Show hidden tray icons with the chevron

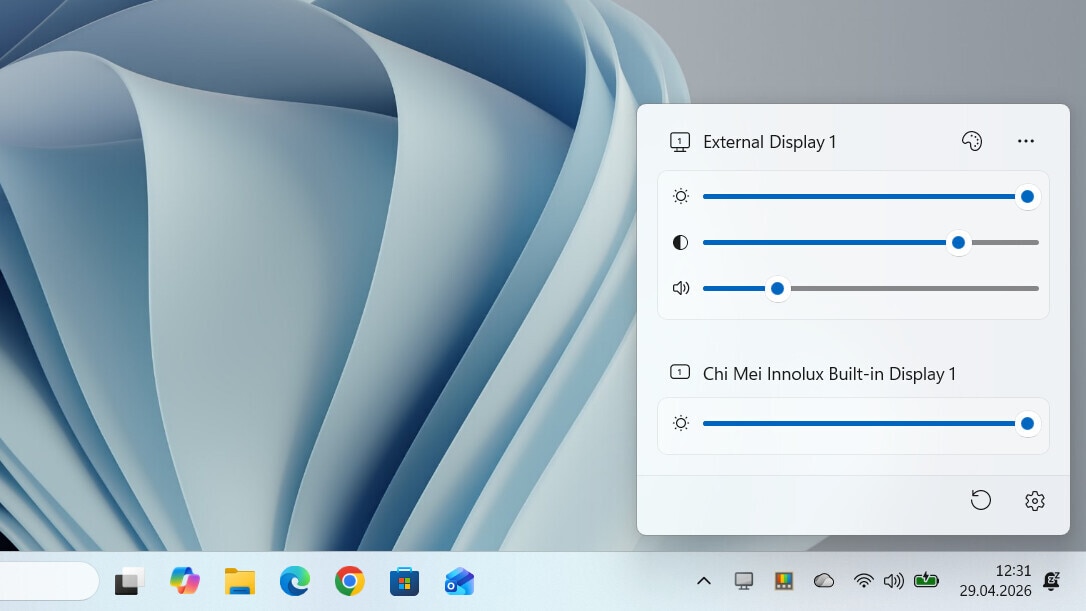pyautogui.click(x=704, y=581)
